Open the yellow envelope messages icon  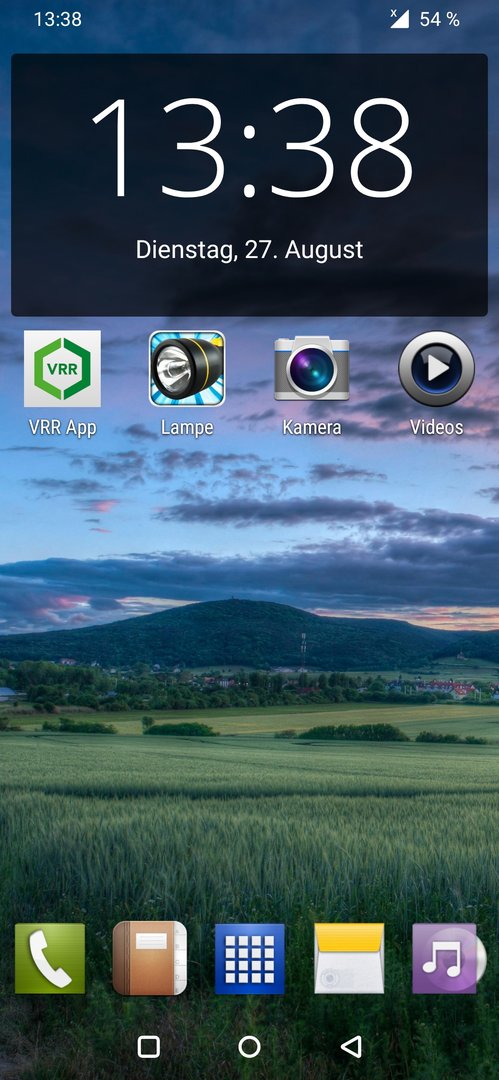(349, 958)
